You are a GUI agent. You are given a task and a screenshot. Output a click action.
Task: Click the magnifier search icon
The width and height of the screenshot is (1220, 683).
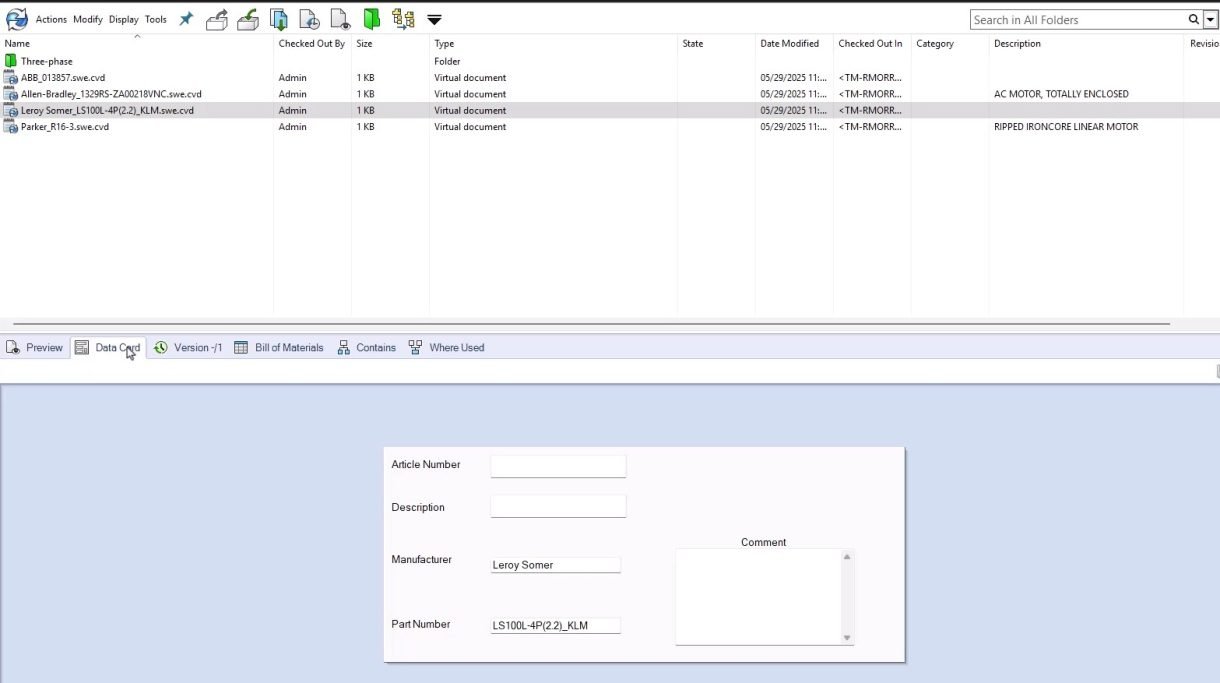[1193, 20]
